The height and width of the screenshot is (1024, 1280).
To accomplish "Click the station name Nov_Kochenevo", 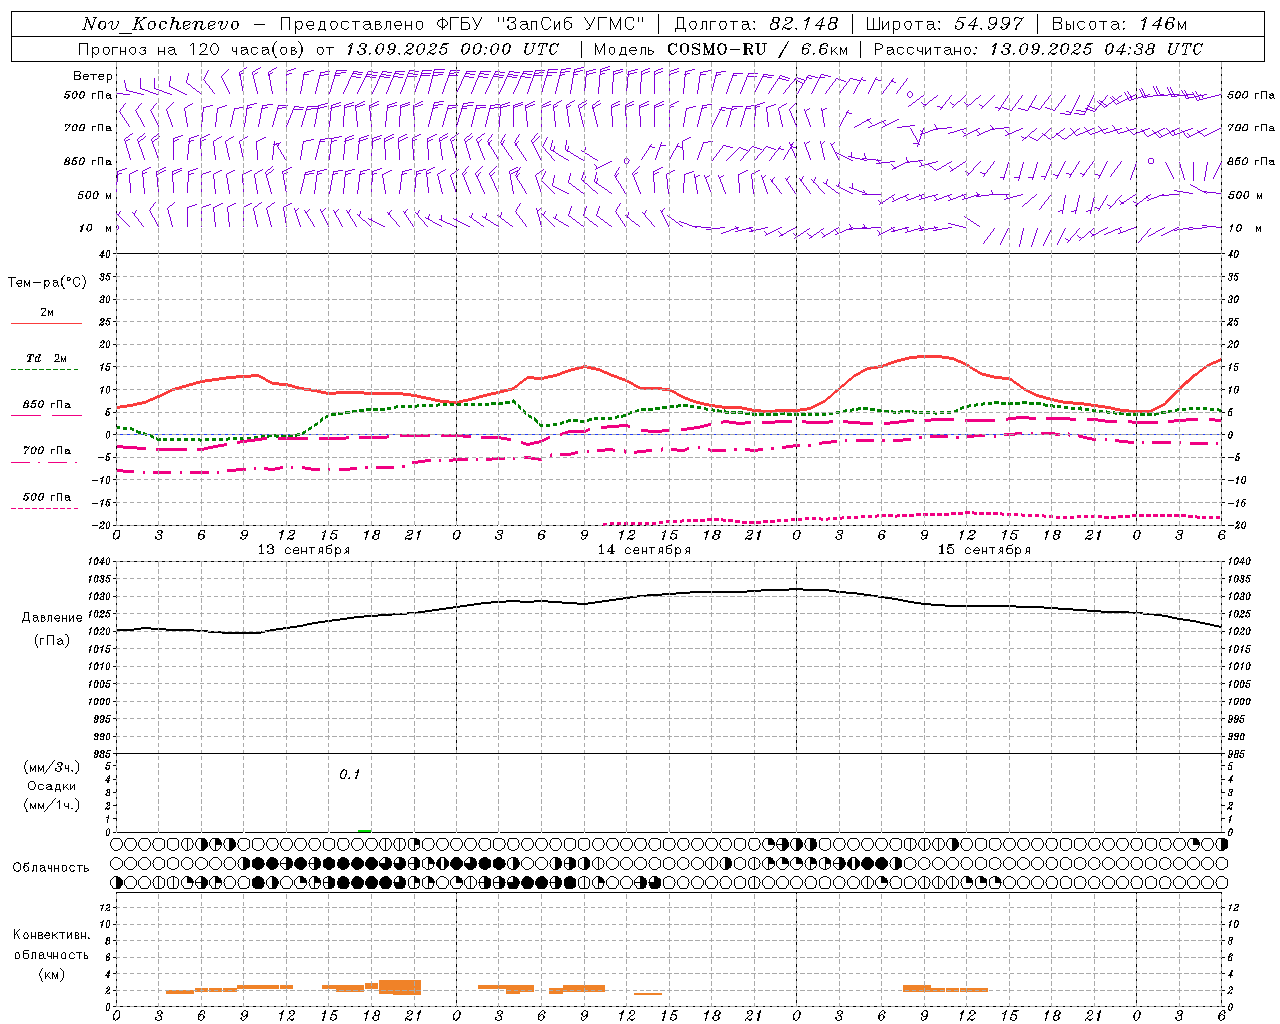I will 161,24.
